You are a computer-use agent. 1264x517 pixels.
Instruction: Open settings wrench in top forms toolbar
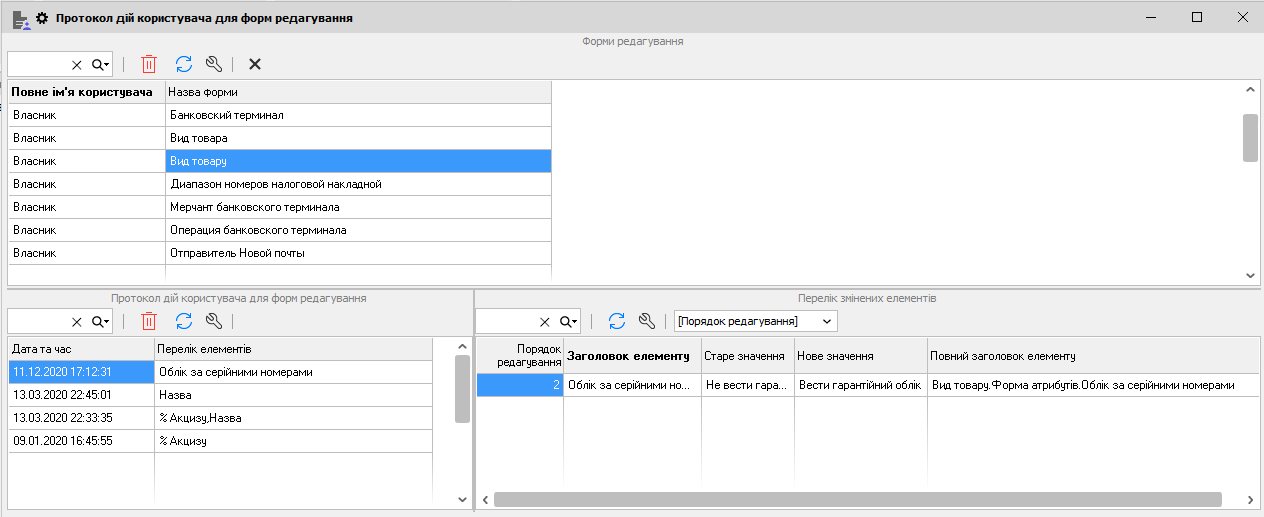click(x=213, y=64)
